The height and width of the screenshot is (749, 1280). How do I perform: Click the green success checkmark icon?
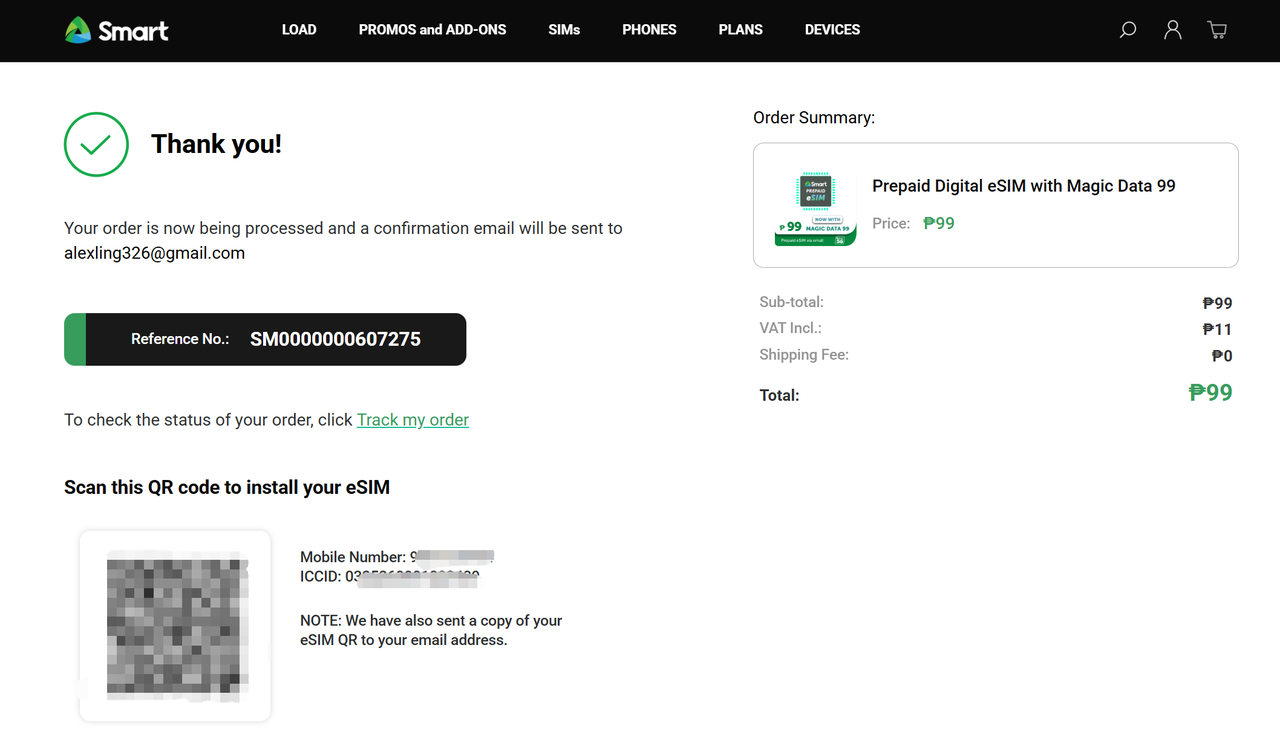(x=96, y=145)
